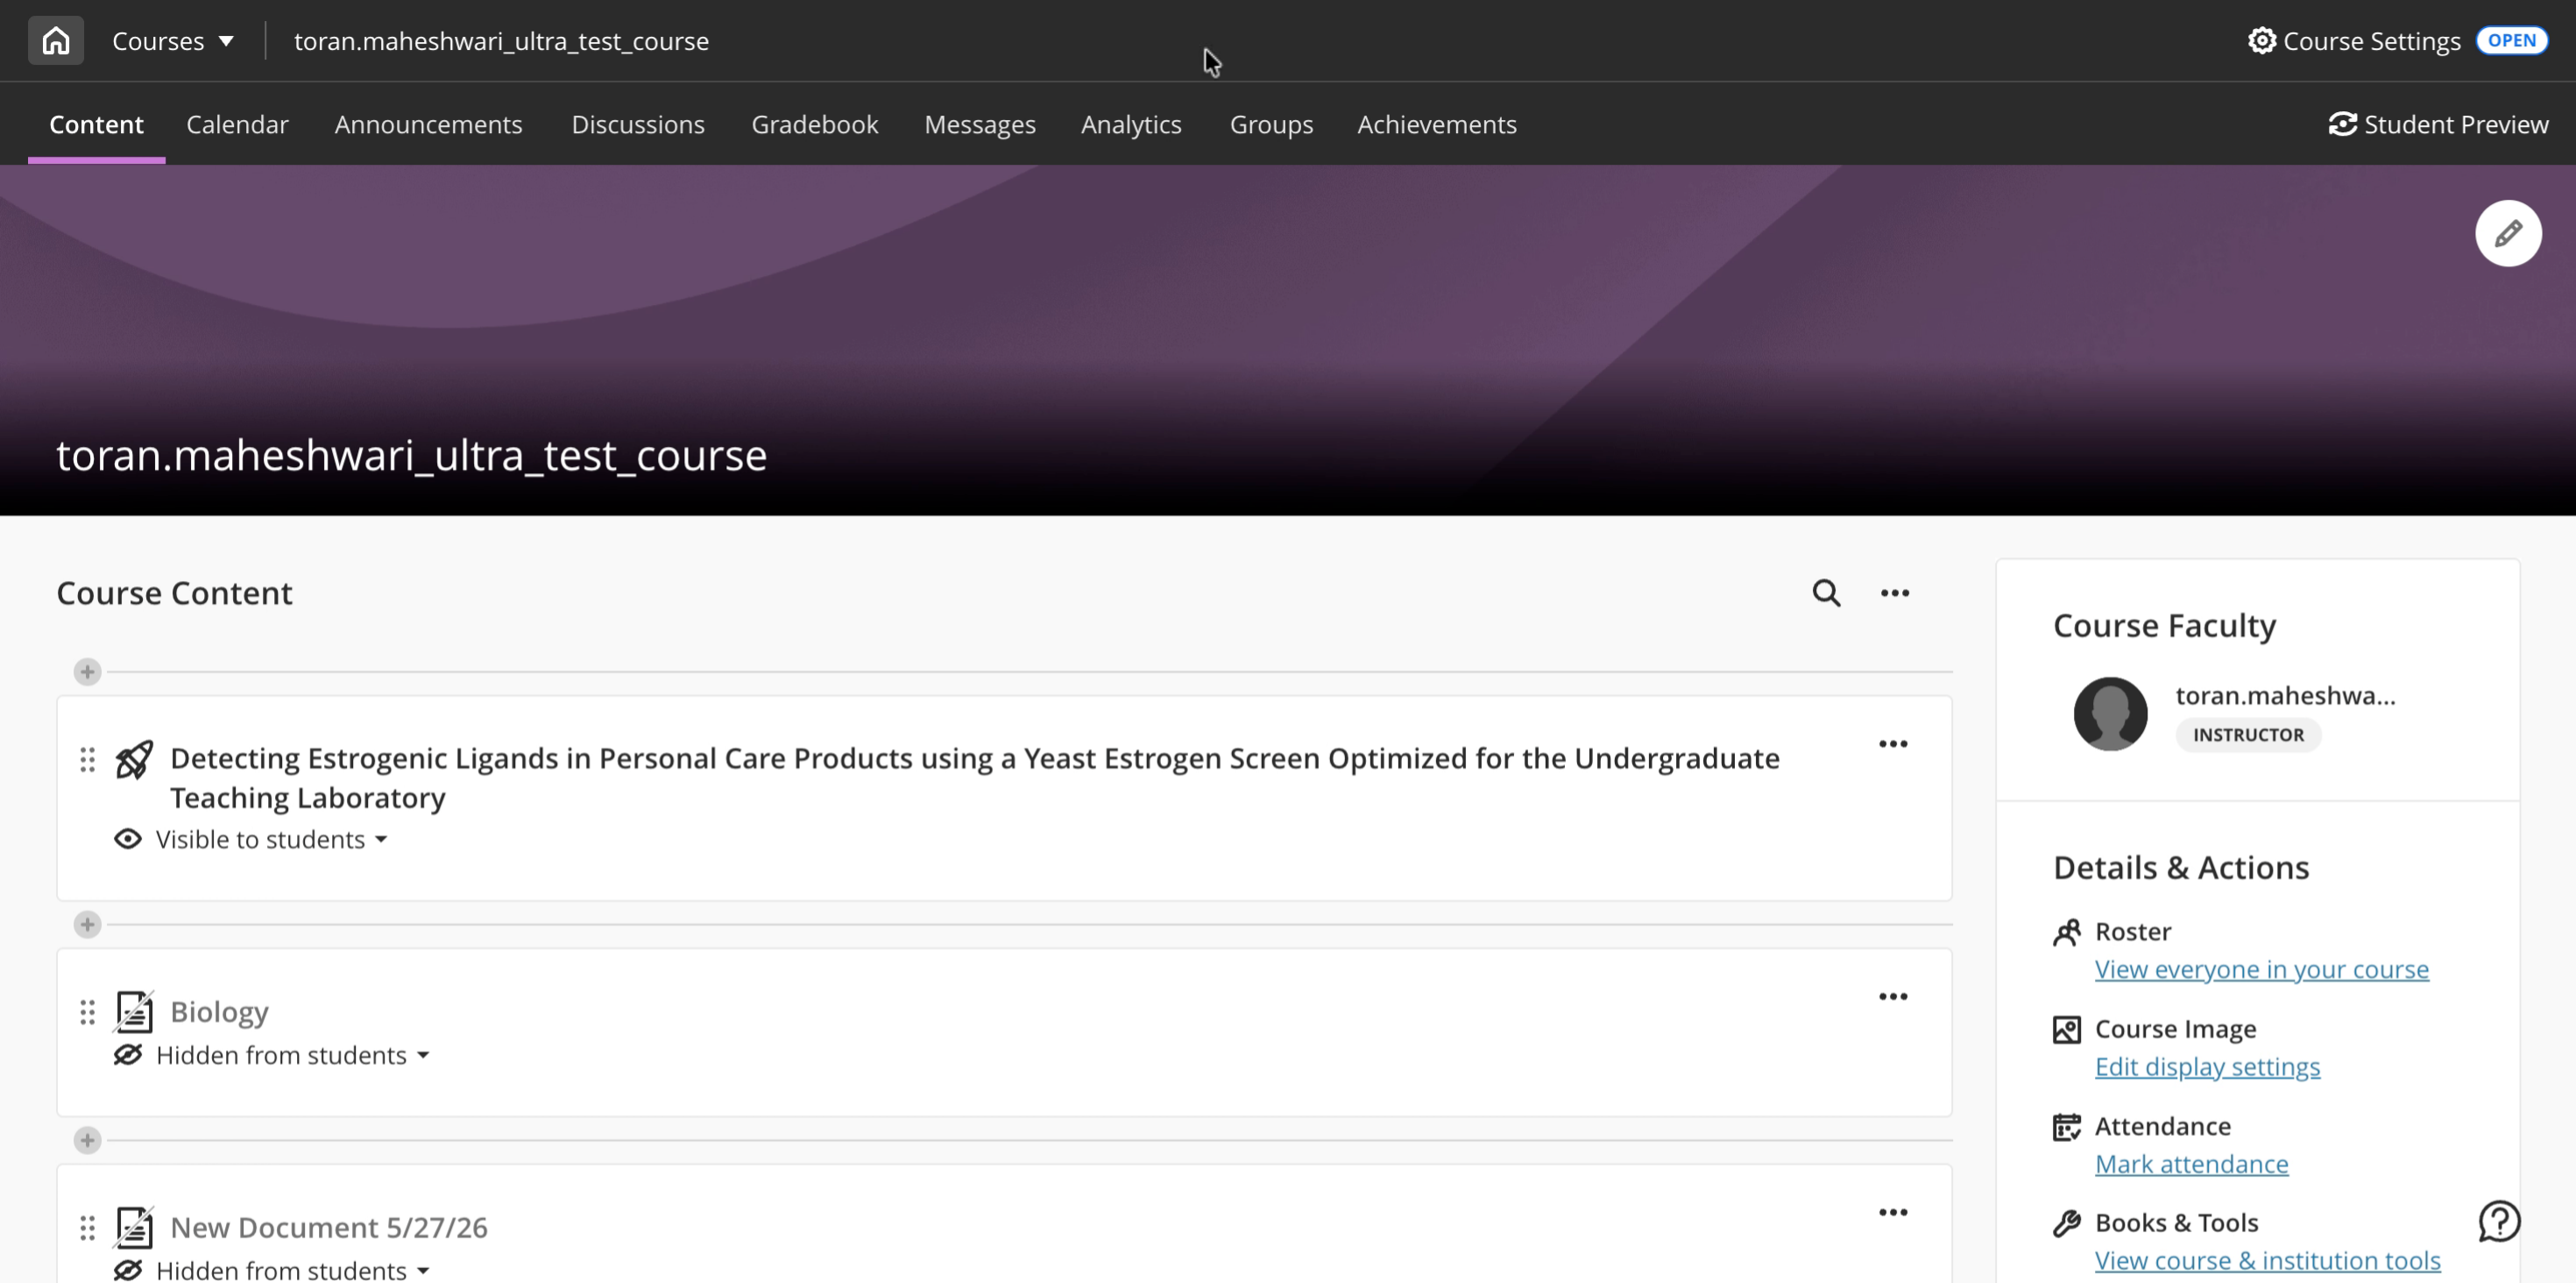Click the home icon button
Image resolution: width=2576 pixels, height=1283 pixels.
[56, 40]
